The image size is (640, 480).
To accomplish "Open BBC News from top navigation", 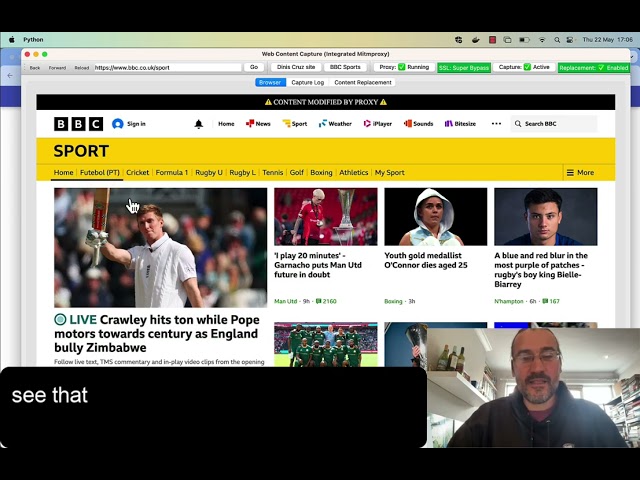I will click(258, 124).
